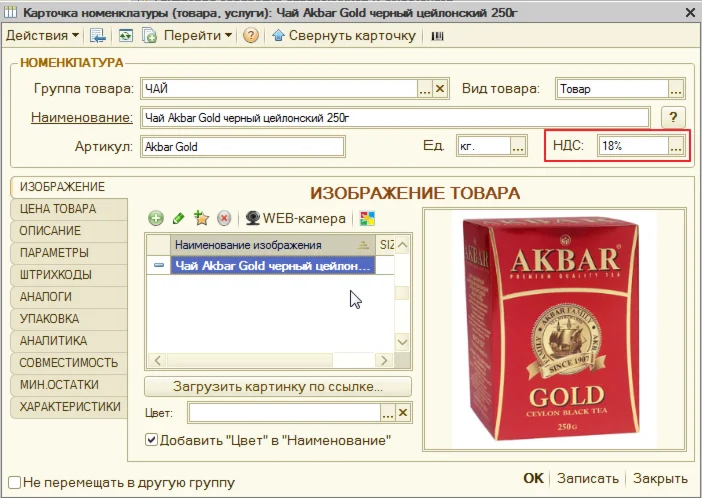Toggle Не перемещать в другую группу checkbox

pyautogui.click(x=14, y=482)
